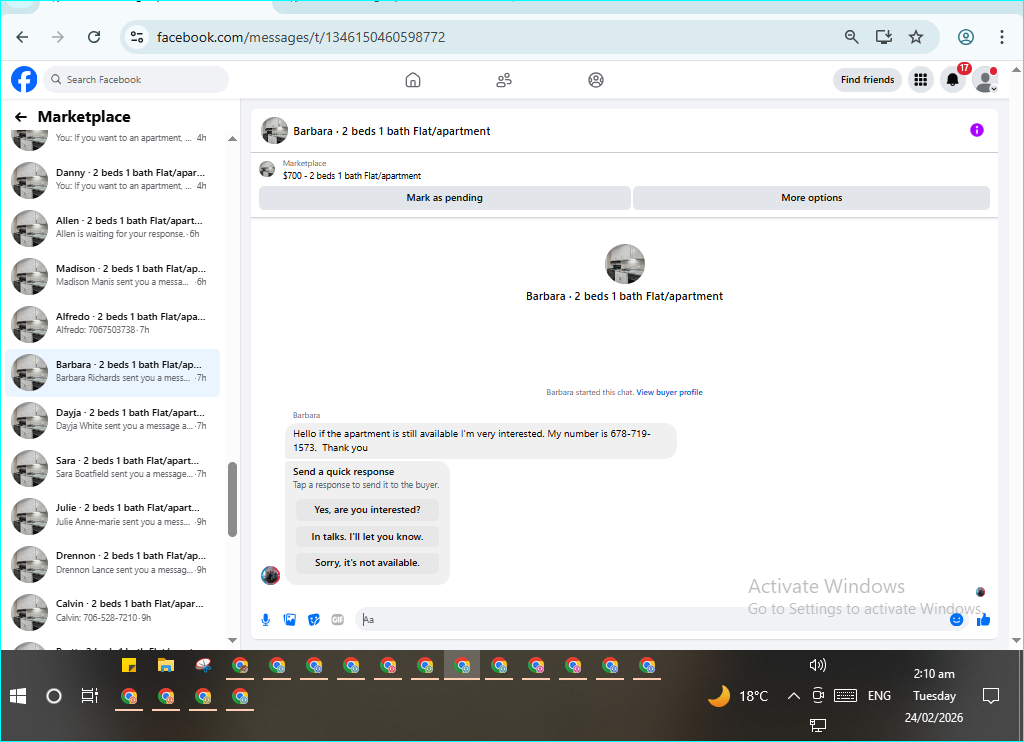Click conversation list scroll down arrow
This screenshot has width=1024, height=742.
point(232,640)
